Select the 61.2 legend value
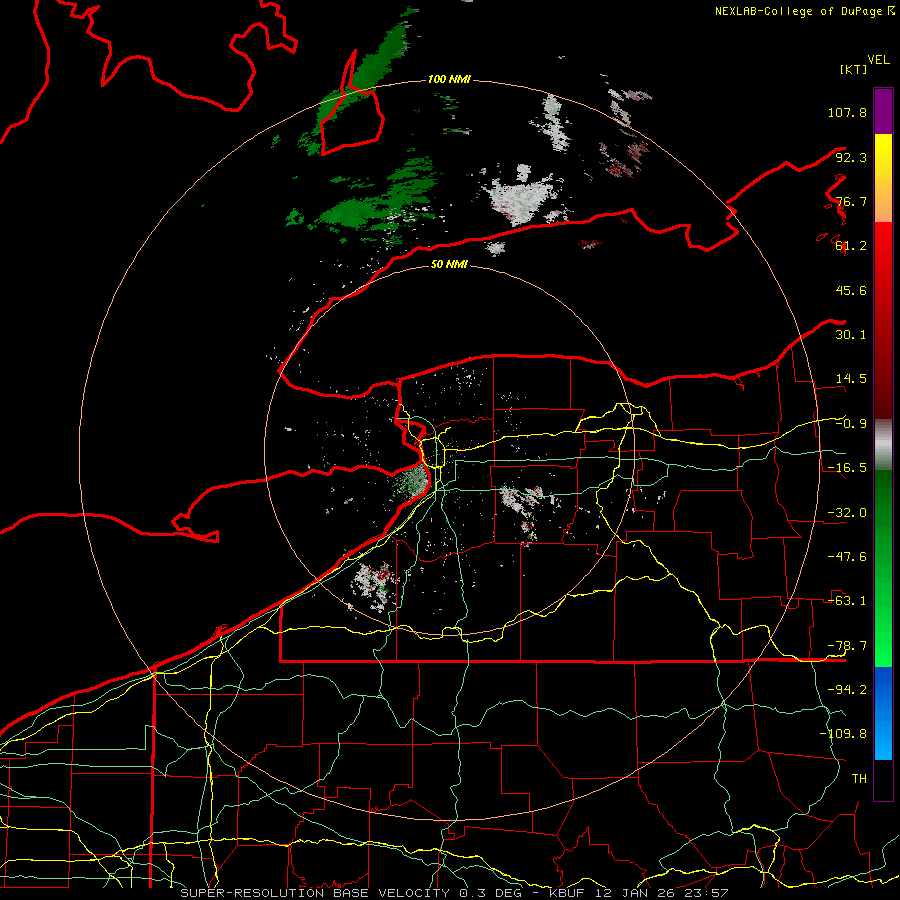This screenshot has width=900, height=900. 851,246
